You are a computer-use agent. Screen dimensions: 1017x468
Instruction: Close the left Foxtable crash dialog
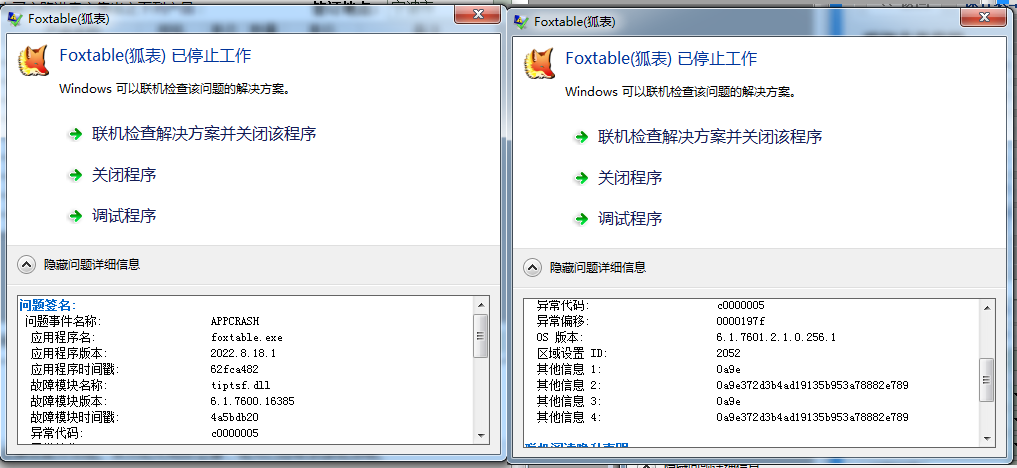(477, 14)
